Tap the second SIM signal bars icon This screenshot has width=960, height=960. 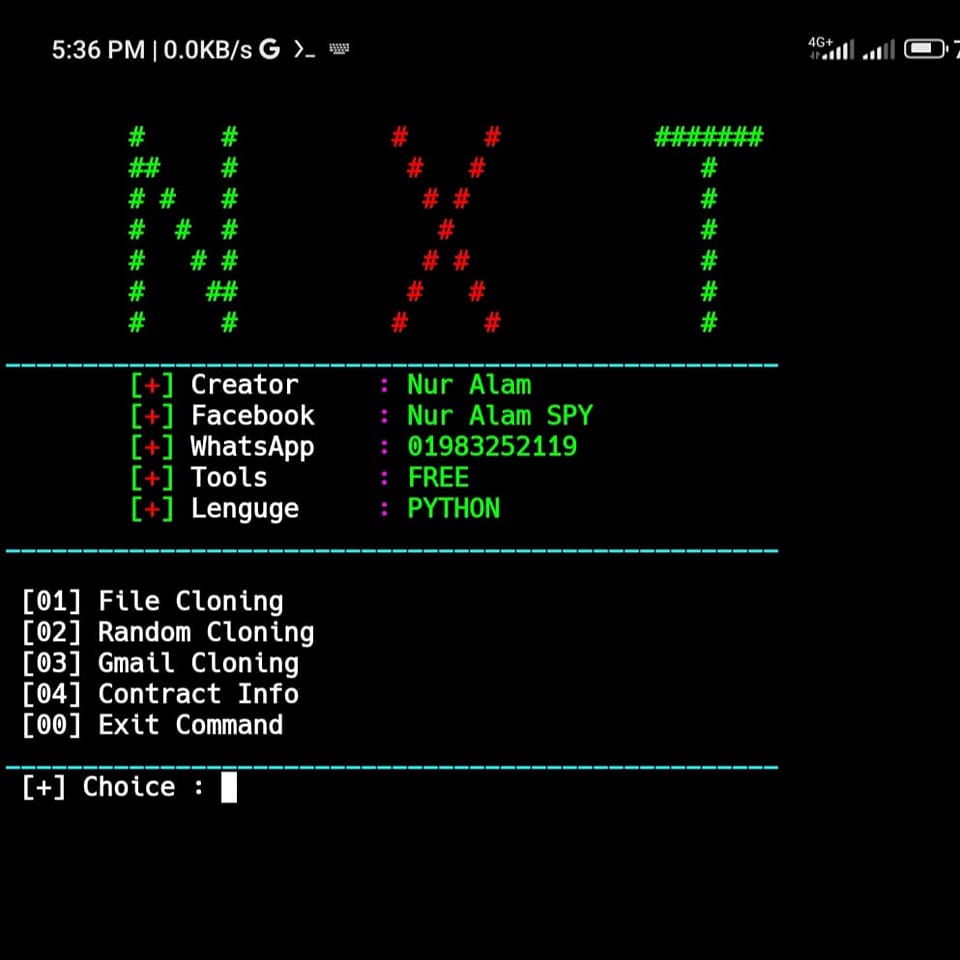(879, 50)
